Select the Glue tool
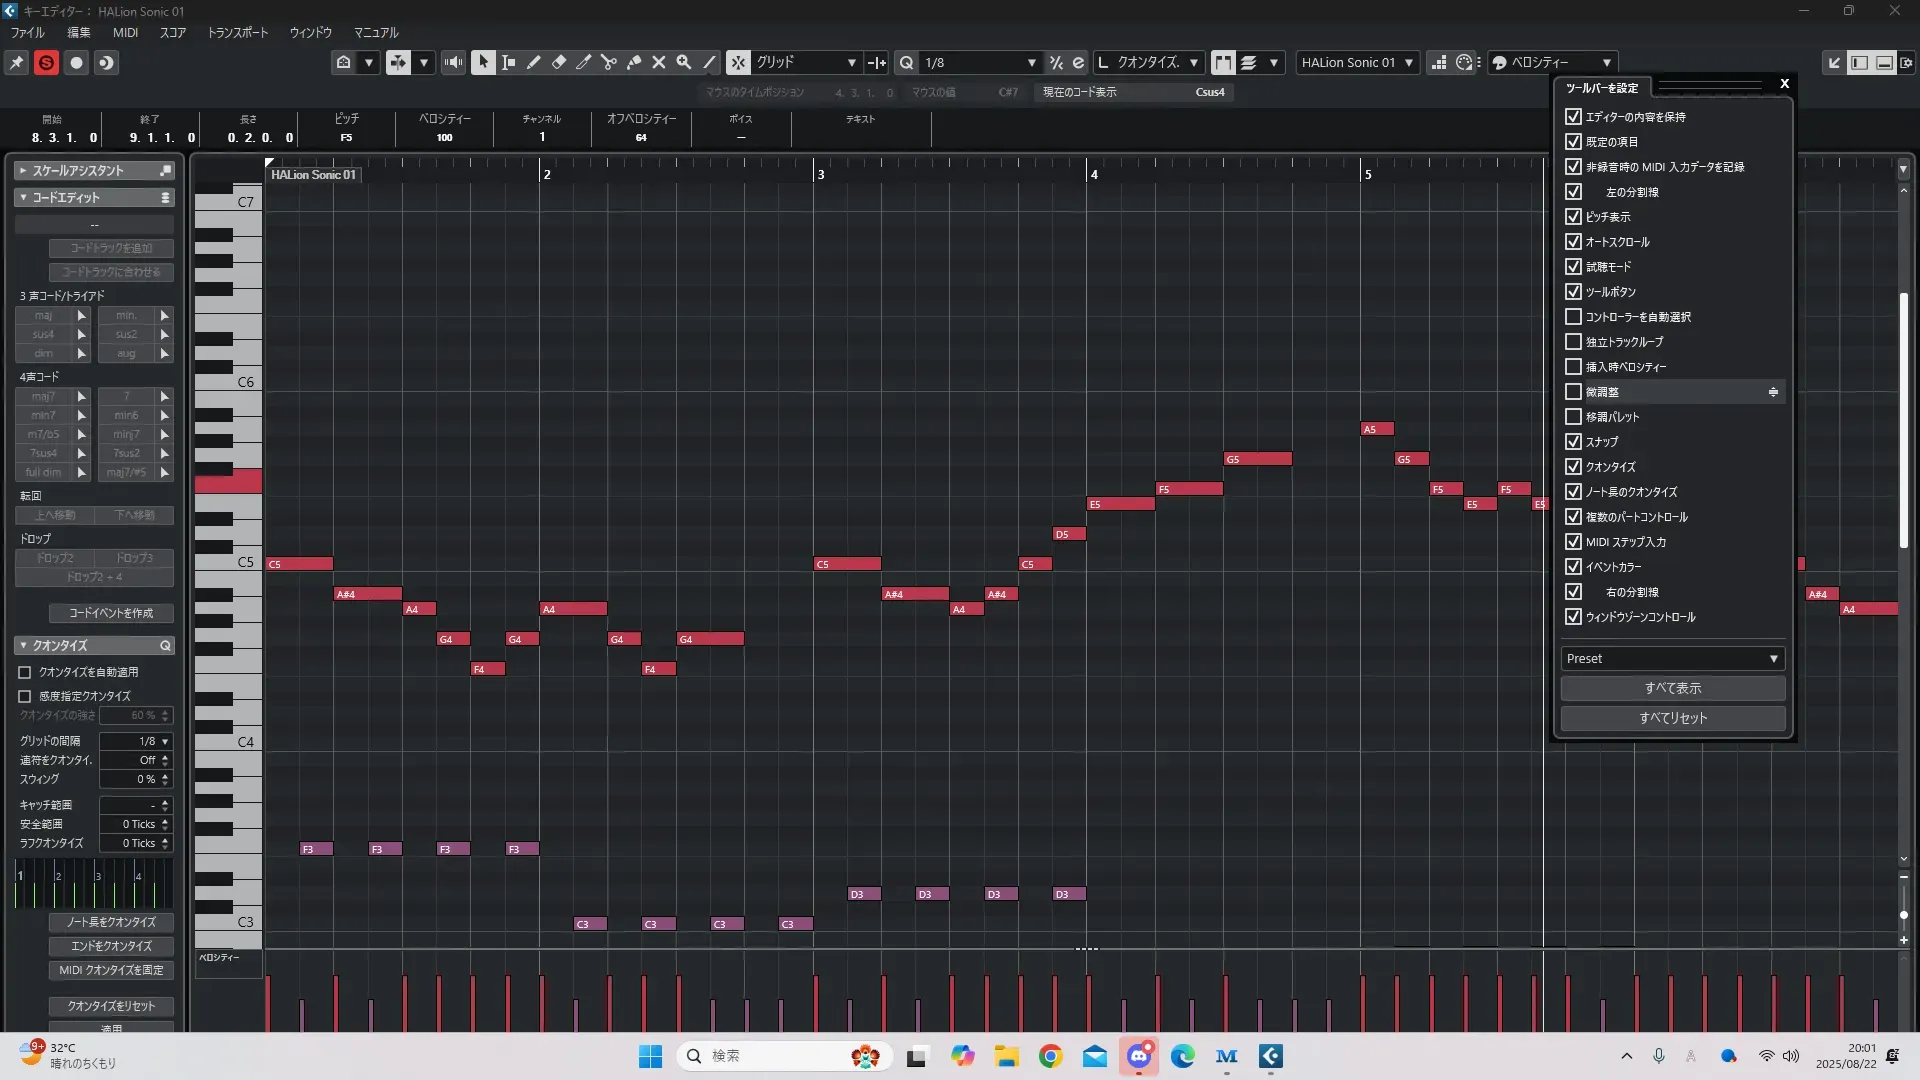Viewport: 1920px width, 1080px height. pos(634,62)
